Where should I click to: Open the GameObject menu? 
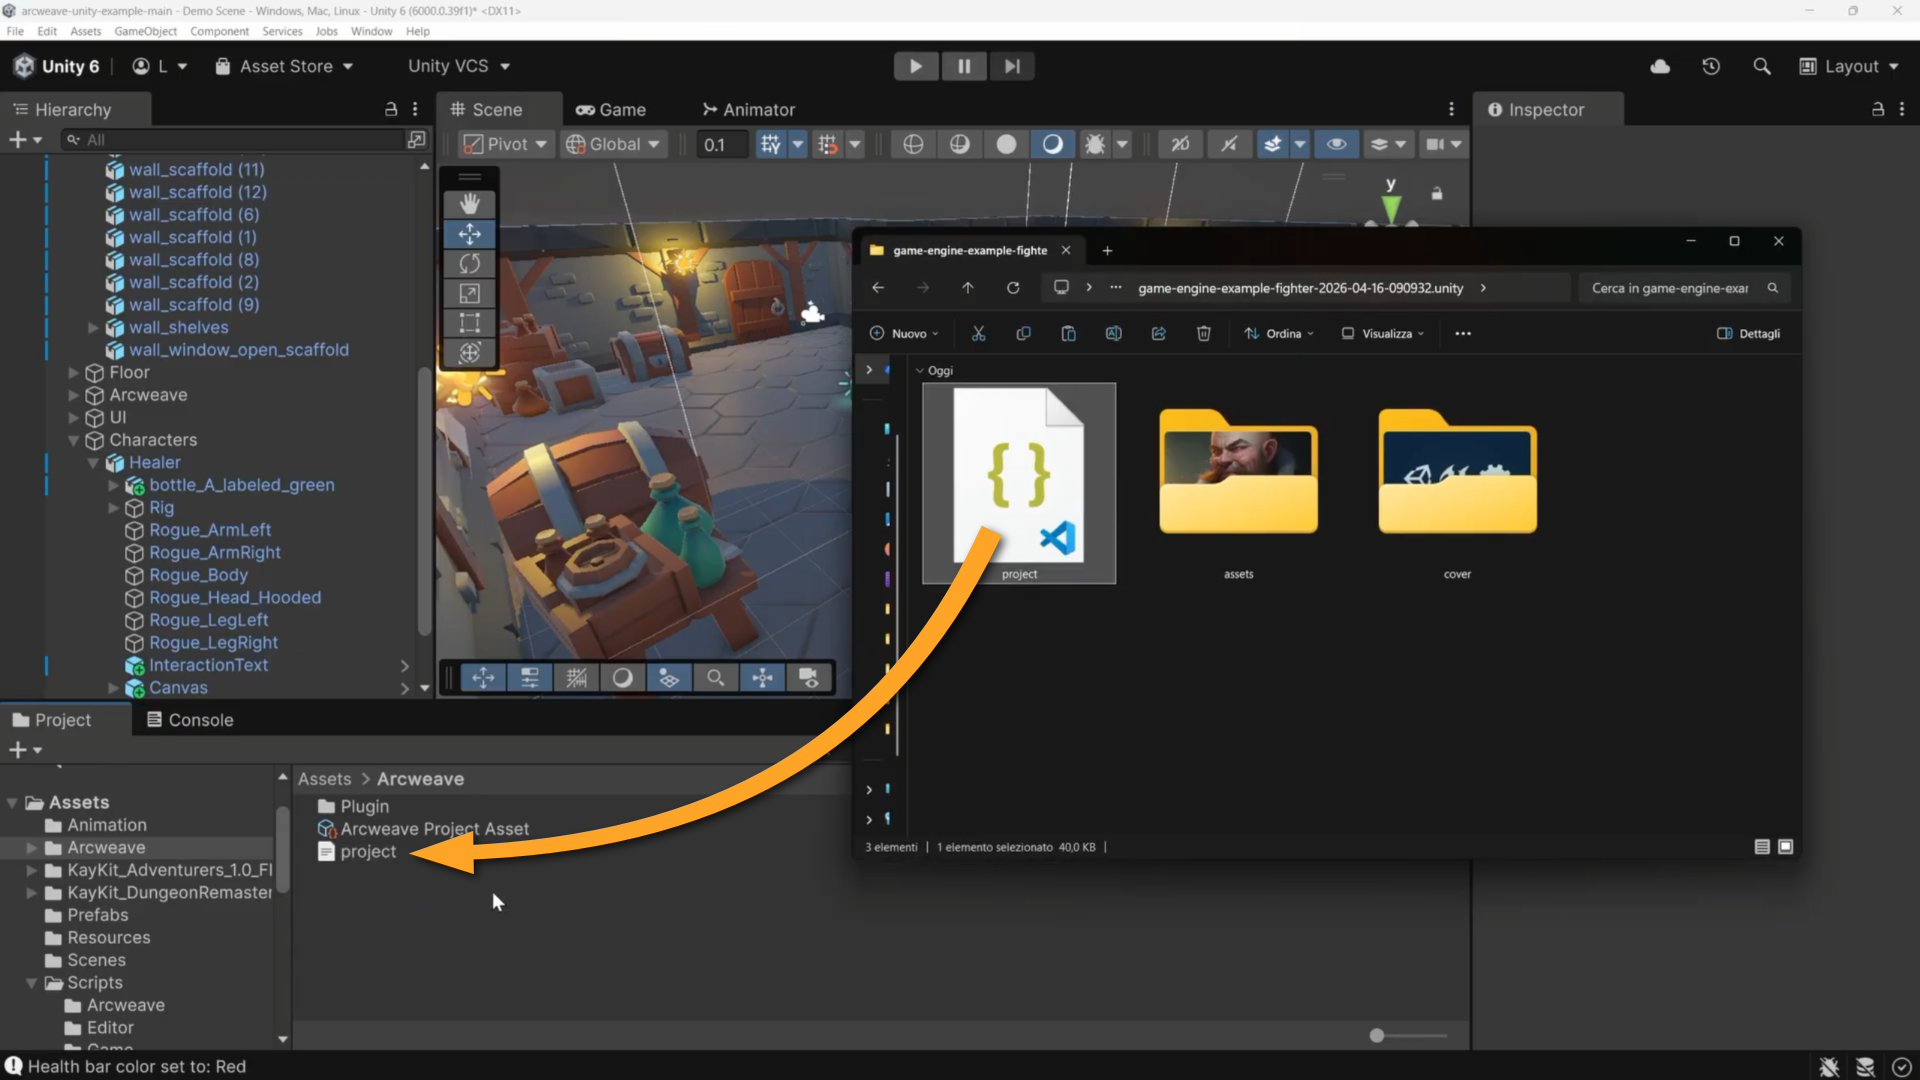pyautogui.click(x=145, y=31)
